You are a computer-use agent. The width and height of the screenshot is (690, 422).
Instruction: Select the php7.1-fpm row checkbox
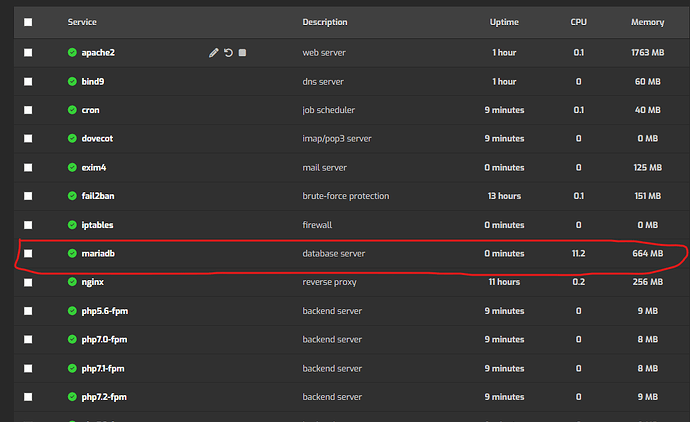tap(28, 368)
